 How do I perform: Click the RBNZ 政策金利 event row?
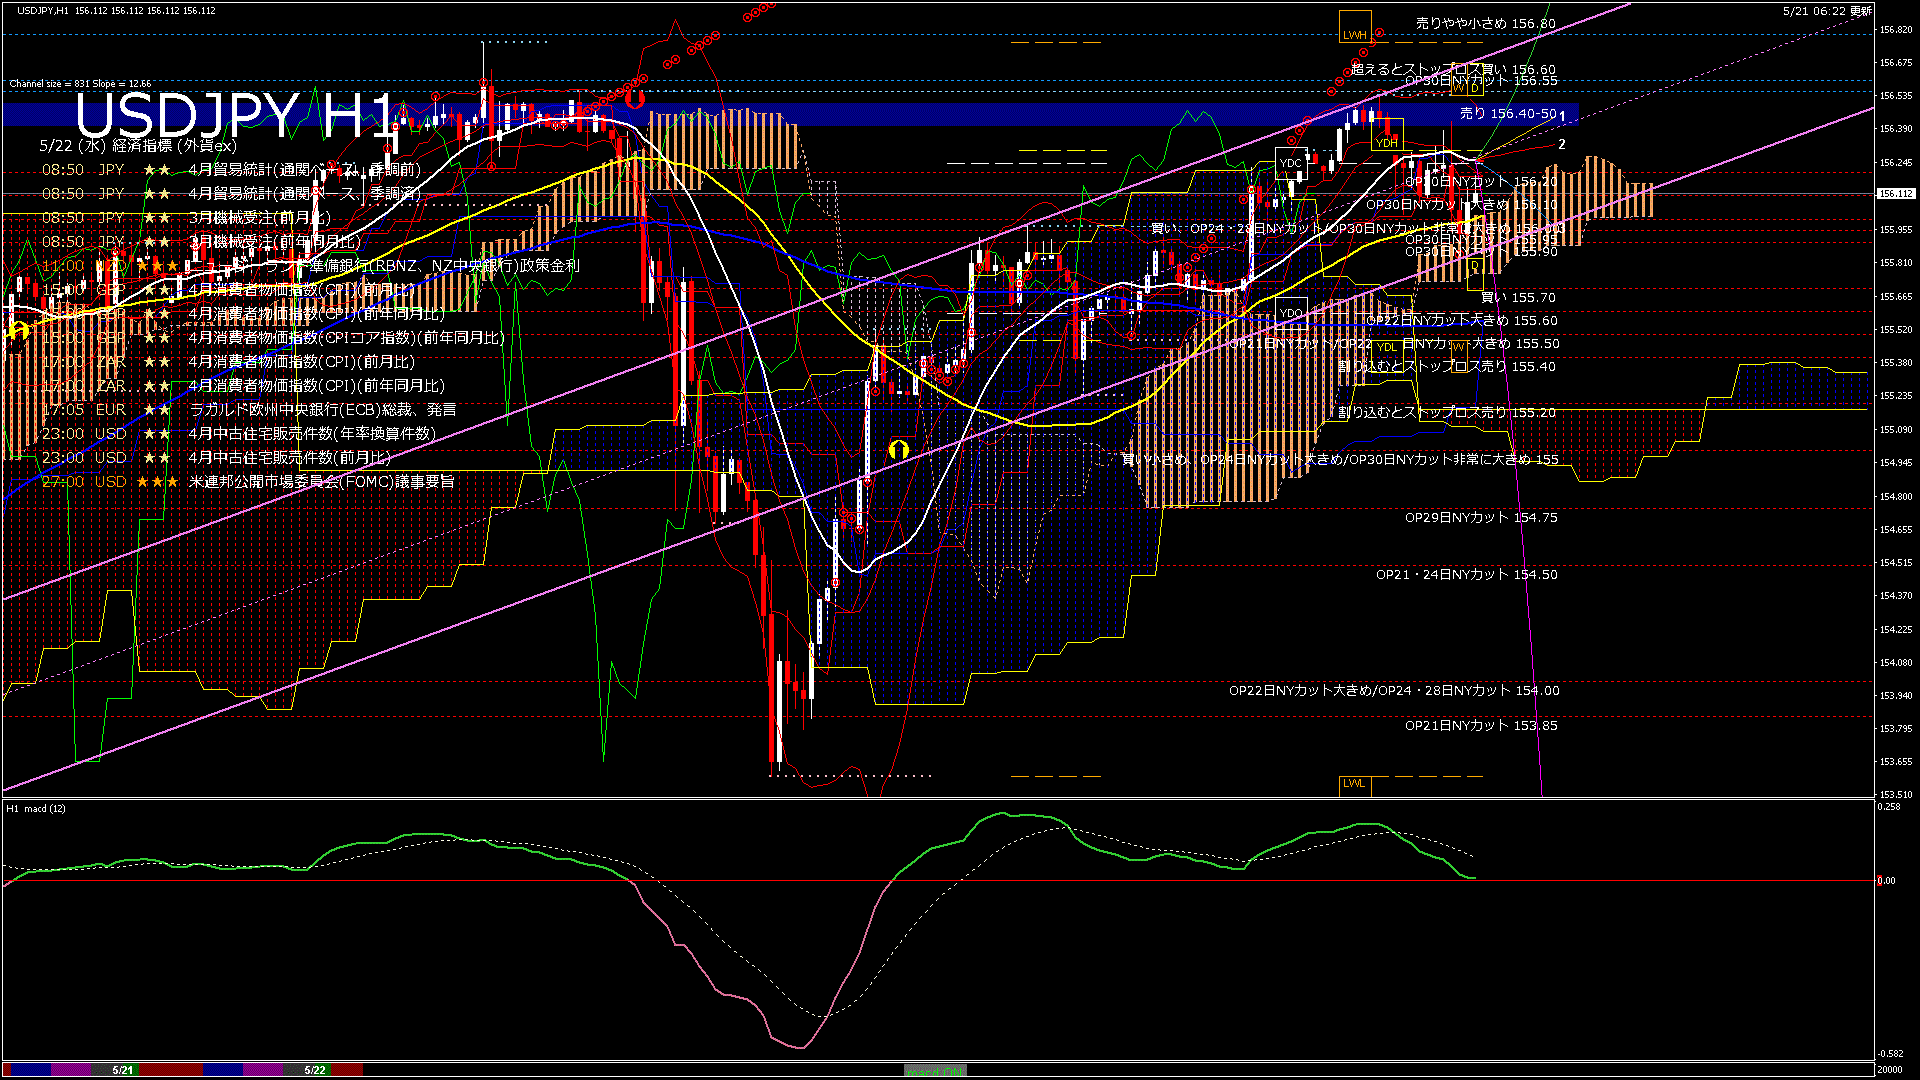(310, 266)
